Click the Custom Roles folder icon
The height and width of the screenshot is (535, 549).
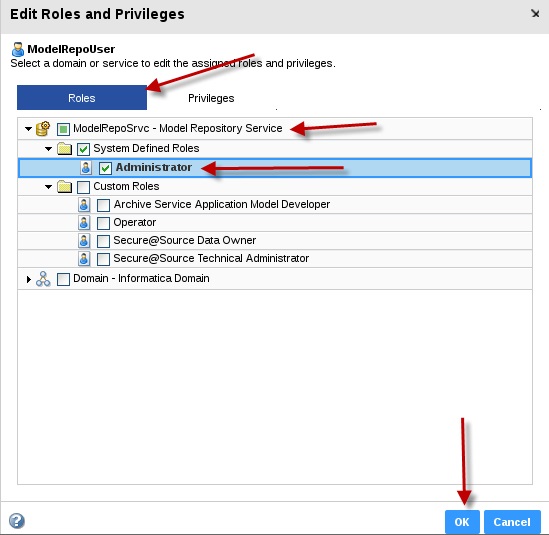pyautogui.click(x=64, y=186)
